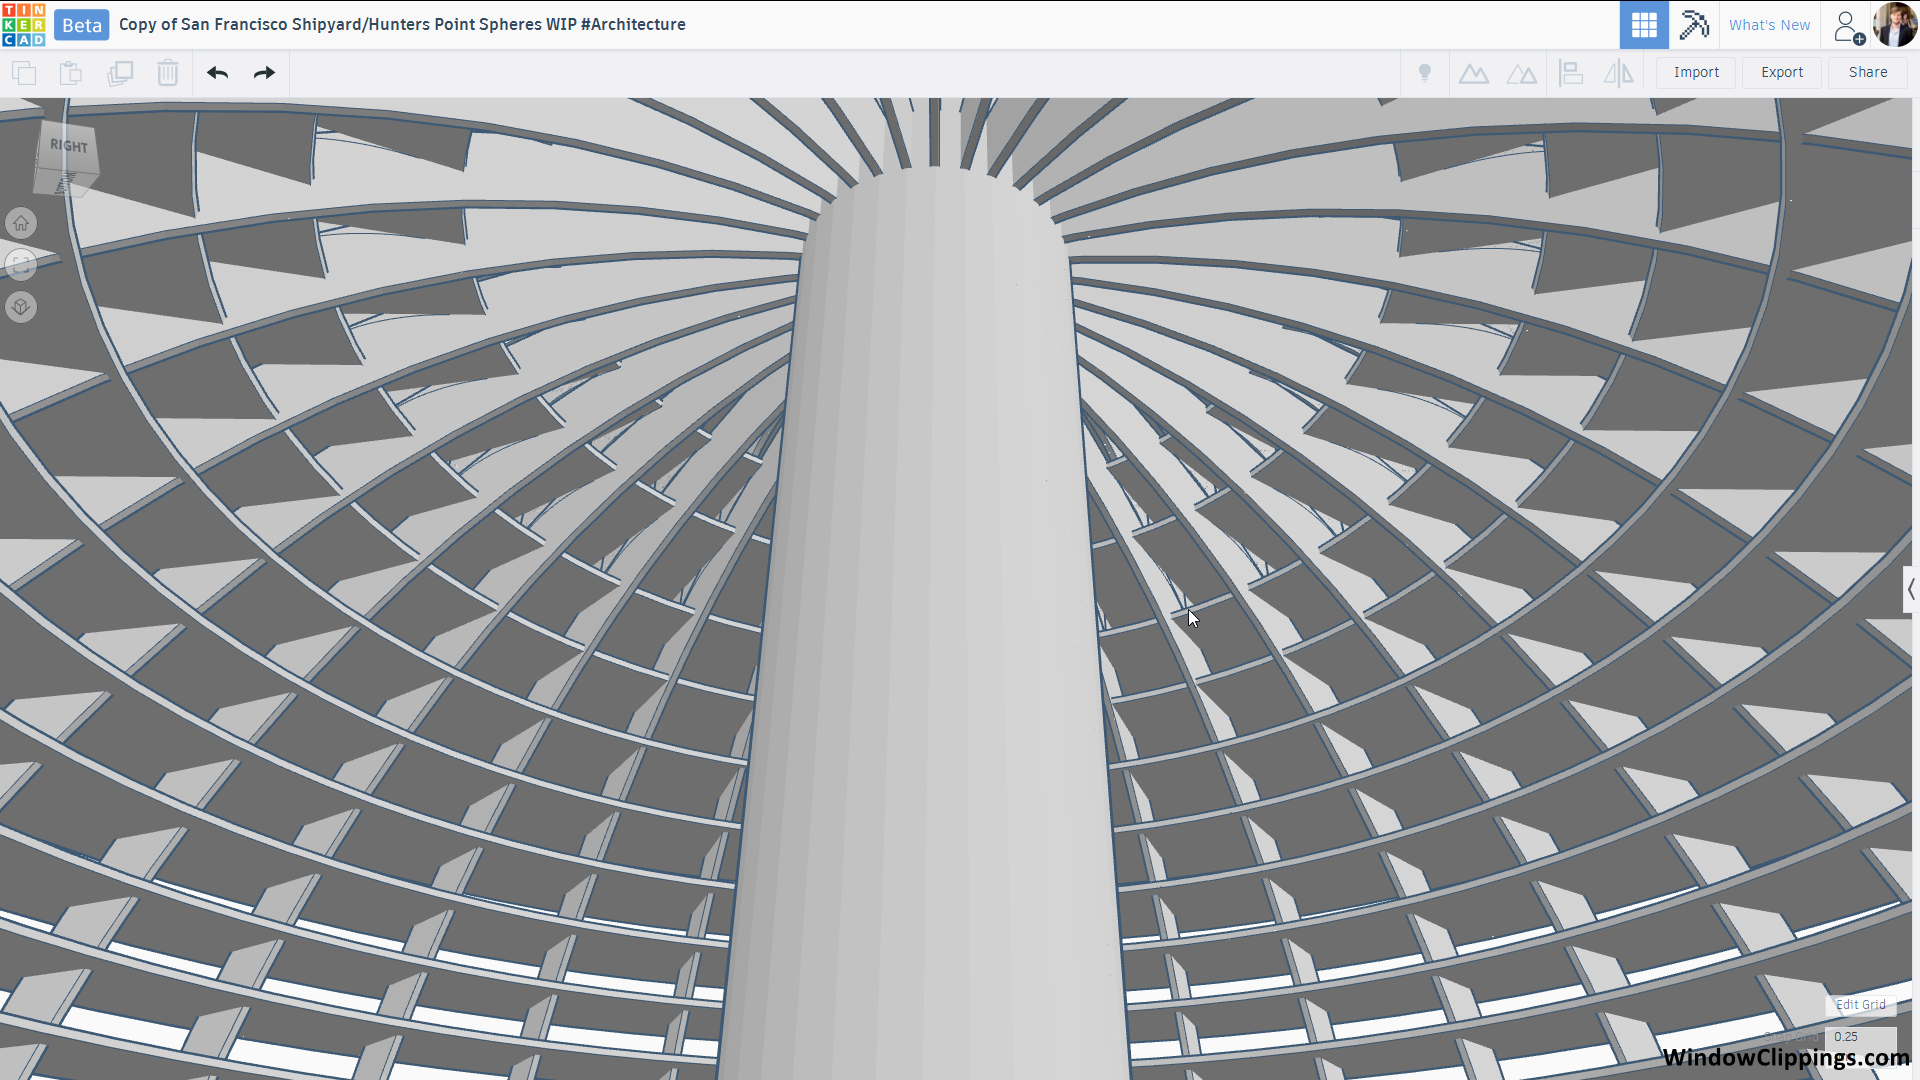Click the Paste icon in toolbar
Image resolution: width=1920 pixels, height=1080 pixels.
(71, 73)
